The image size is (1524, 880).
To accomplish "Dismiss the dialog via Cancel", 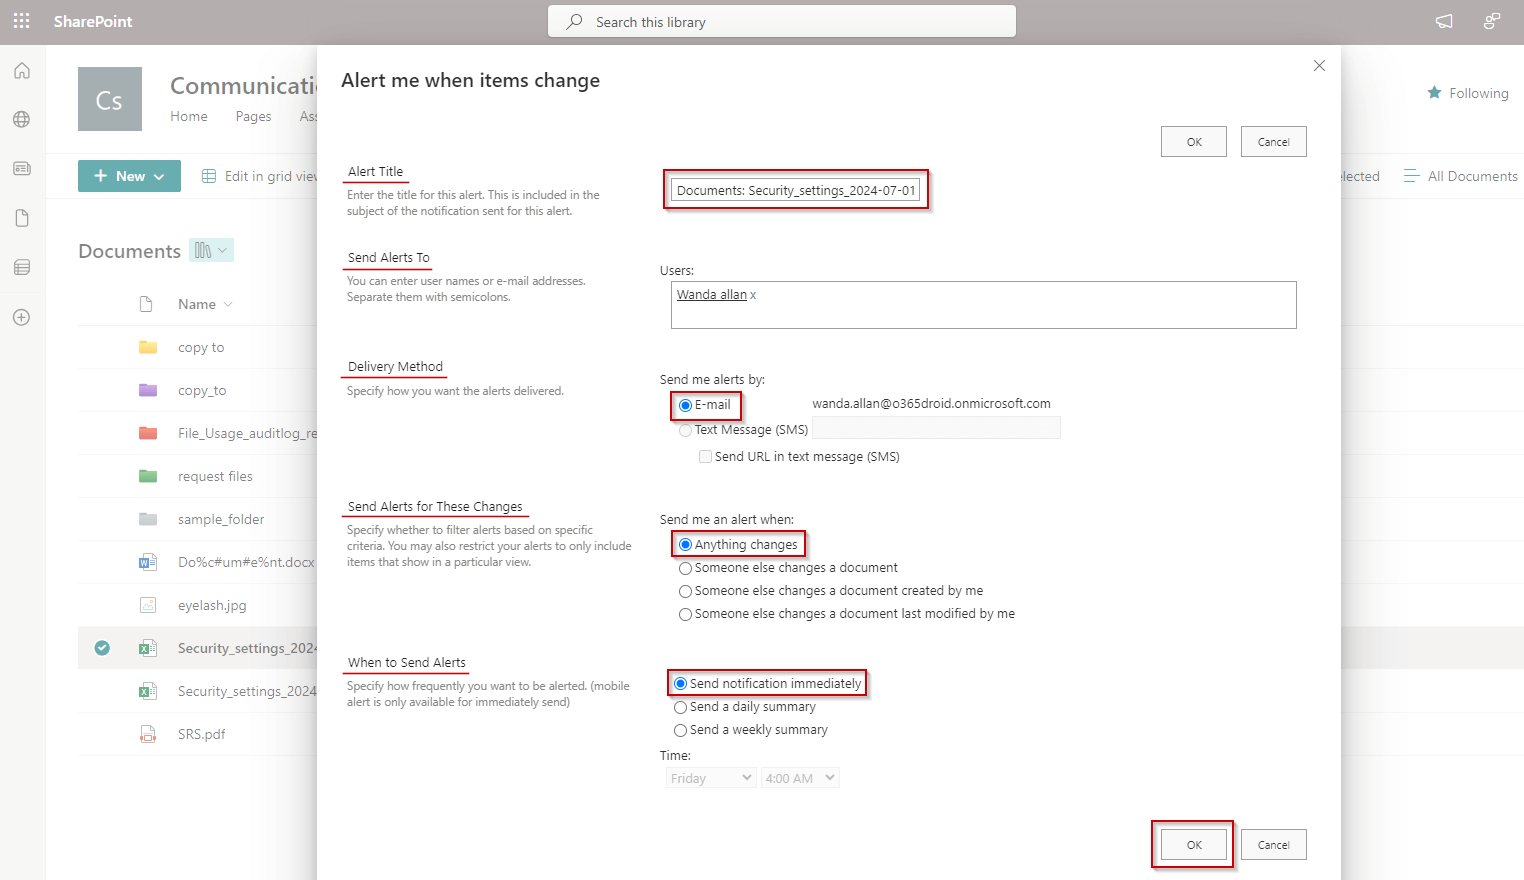I will tap(1273, 844).
